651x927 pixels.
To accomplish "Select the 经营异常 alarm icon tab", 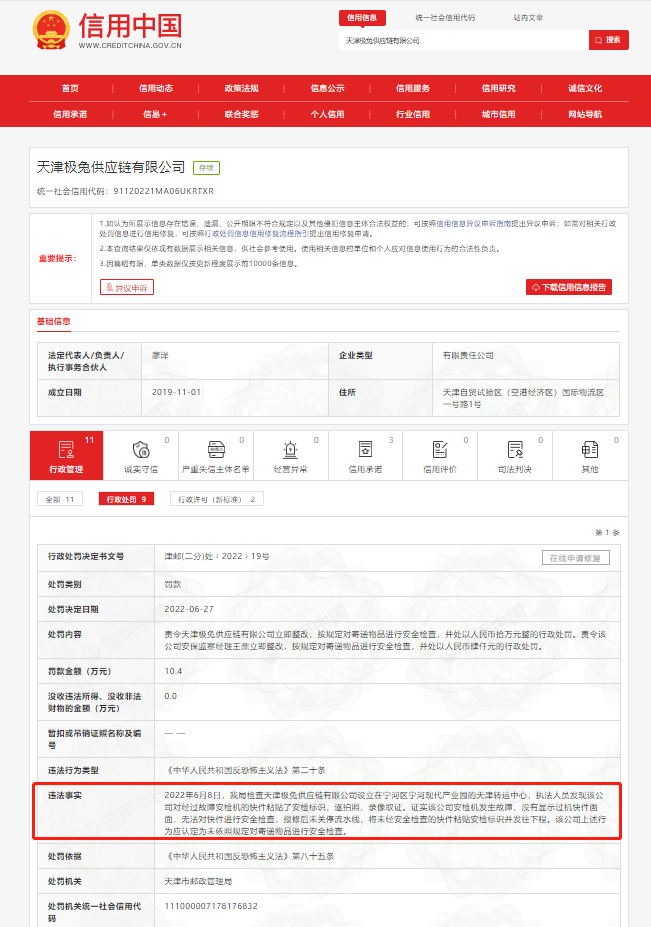I will tap(290, 455).
